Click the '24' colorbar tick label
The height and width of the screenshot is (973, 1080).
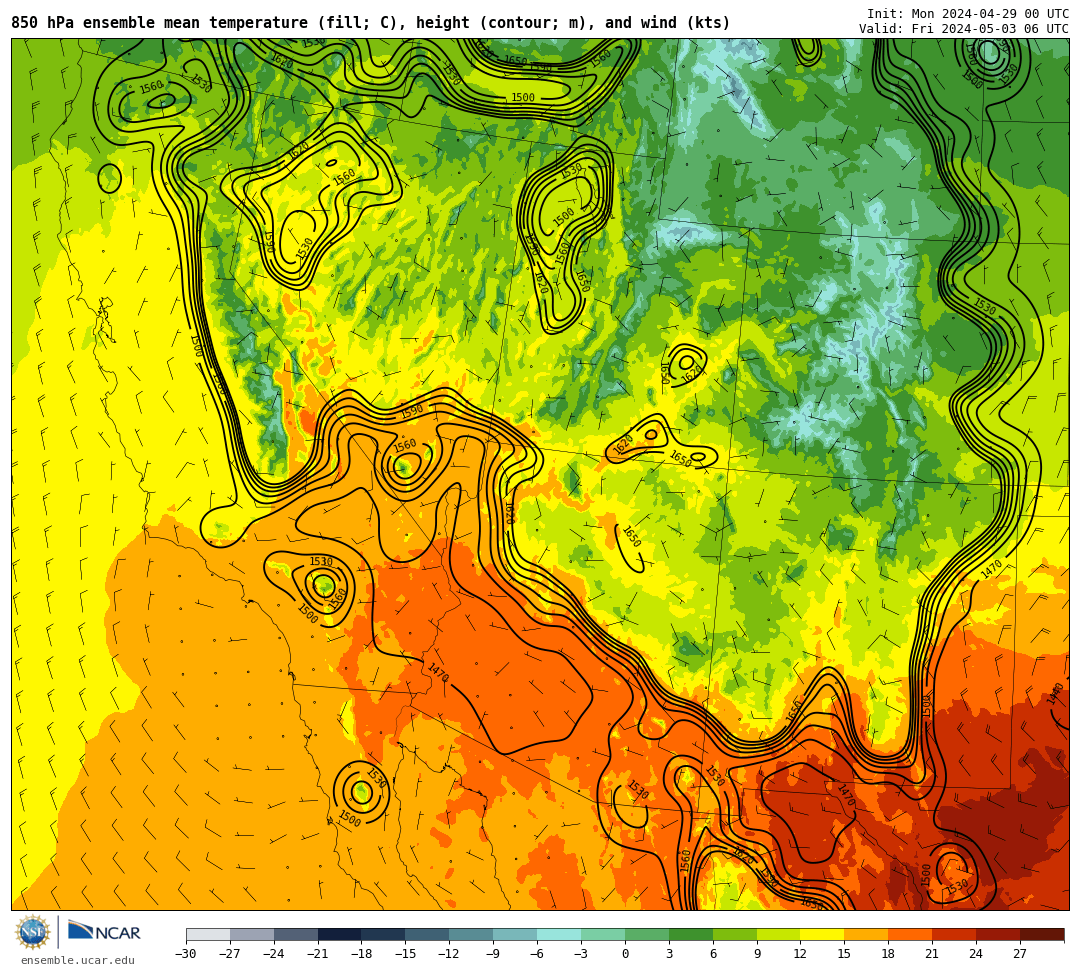coord(977,954)
